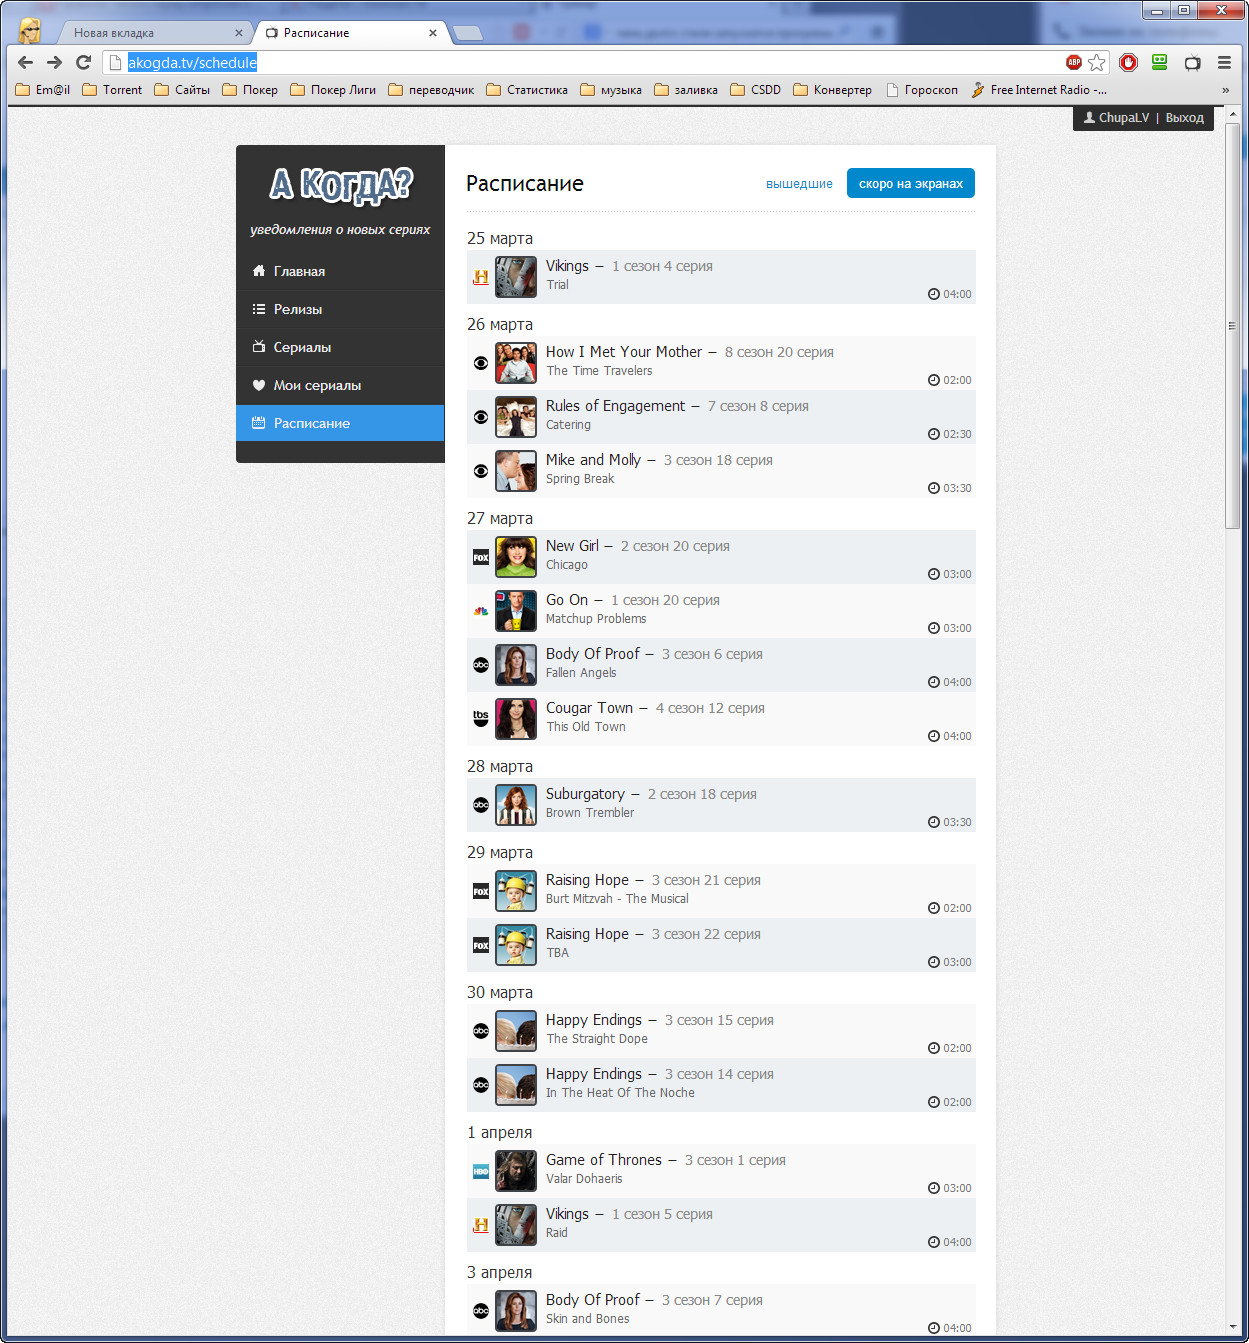Open the CSDD bookmarks folder

756,90
